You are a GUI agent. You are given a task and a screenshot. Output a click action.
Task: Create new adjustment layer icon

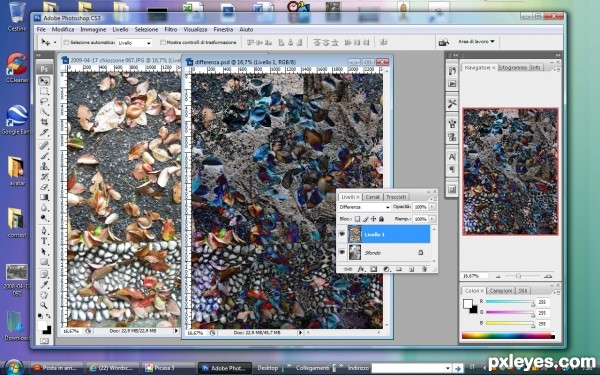click(386, 269)
